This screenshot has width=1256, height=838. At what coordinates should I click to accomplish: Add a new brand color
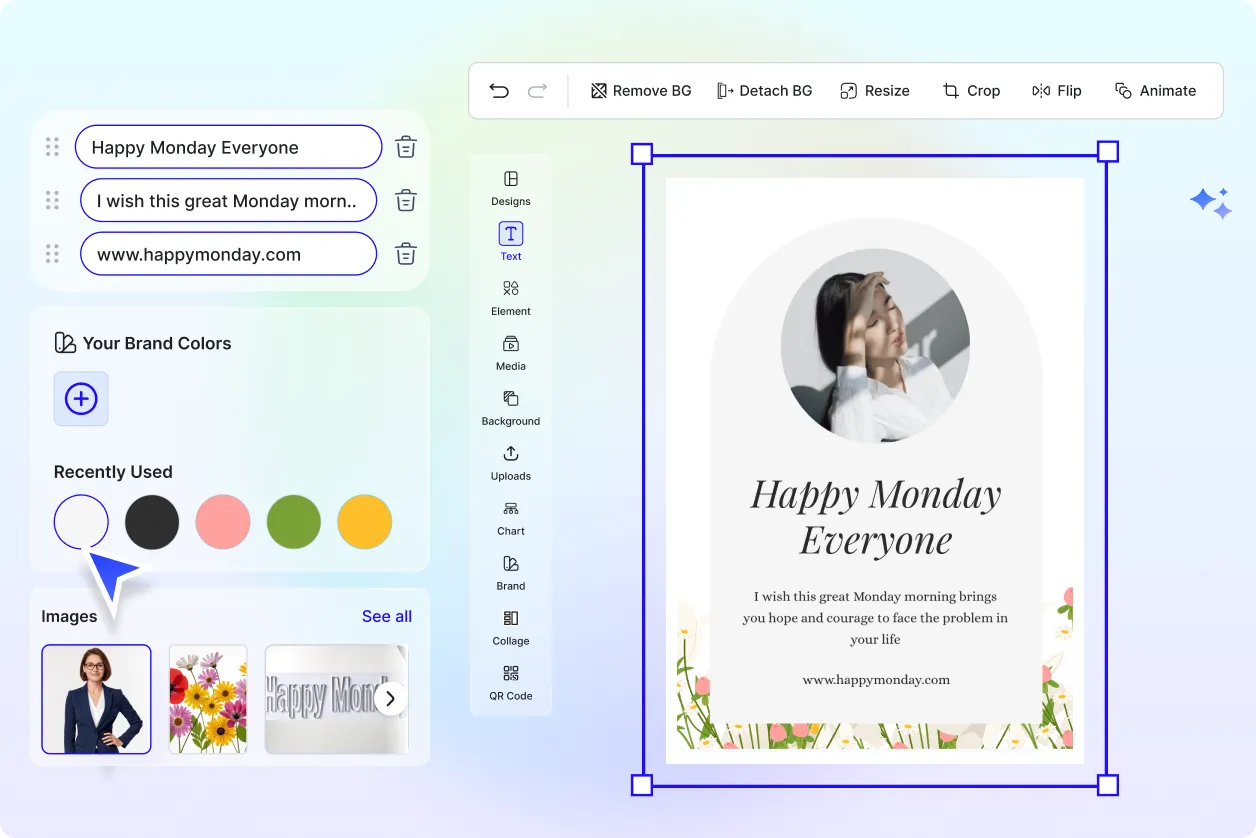80,398
